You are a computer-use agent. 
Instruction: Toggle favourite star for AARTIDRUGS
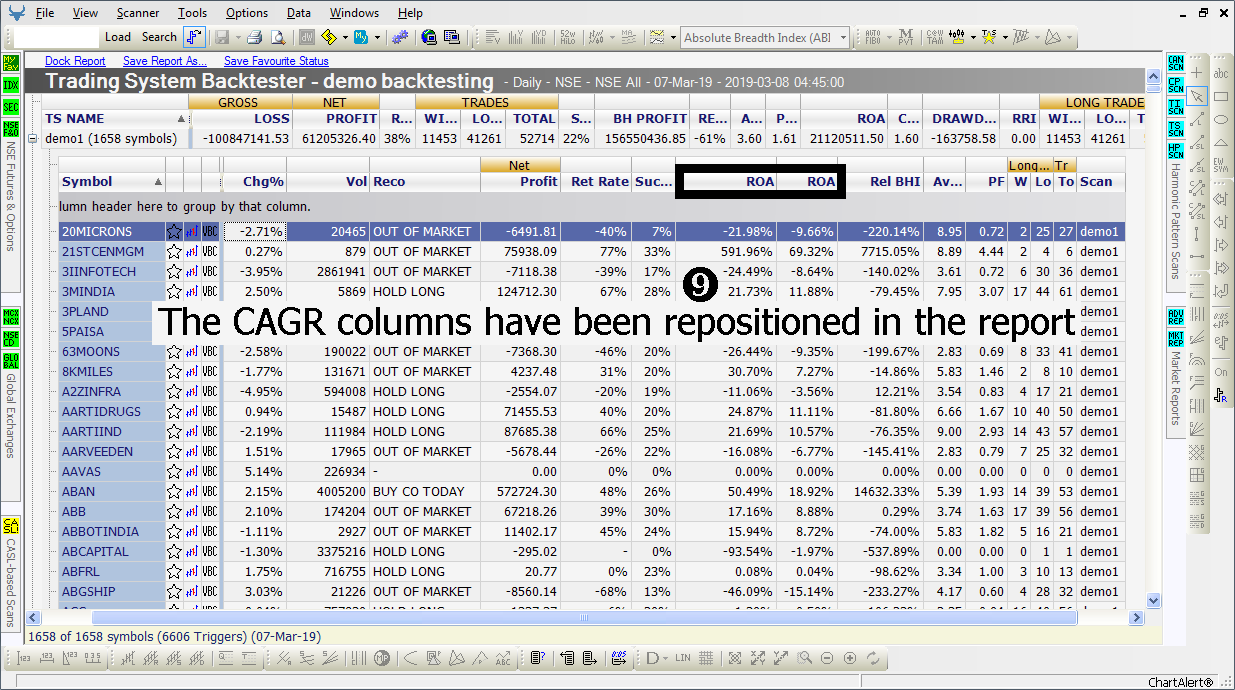[x=174, y=412]
